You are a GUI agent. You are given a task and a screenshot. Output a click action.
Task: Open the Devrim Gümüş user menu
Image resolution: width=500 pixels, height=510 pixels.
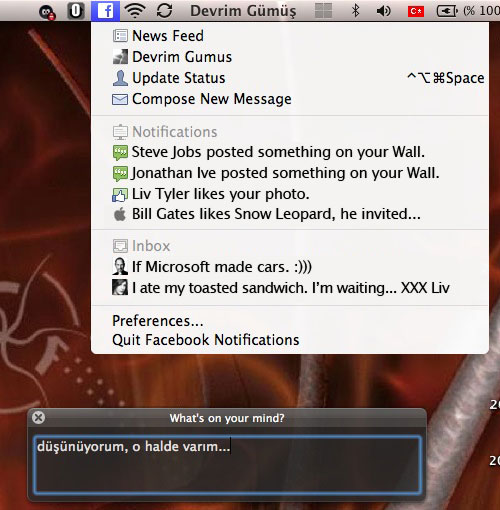(x=243, y=11)
